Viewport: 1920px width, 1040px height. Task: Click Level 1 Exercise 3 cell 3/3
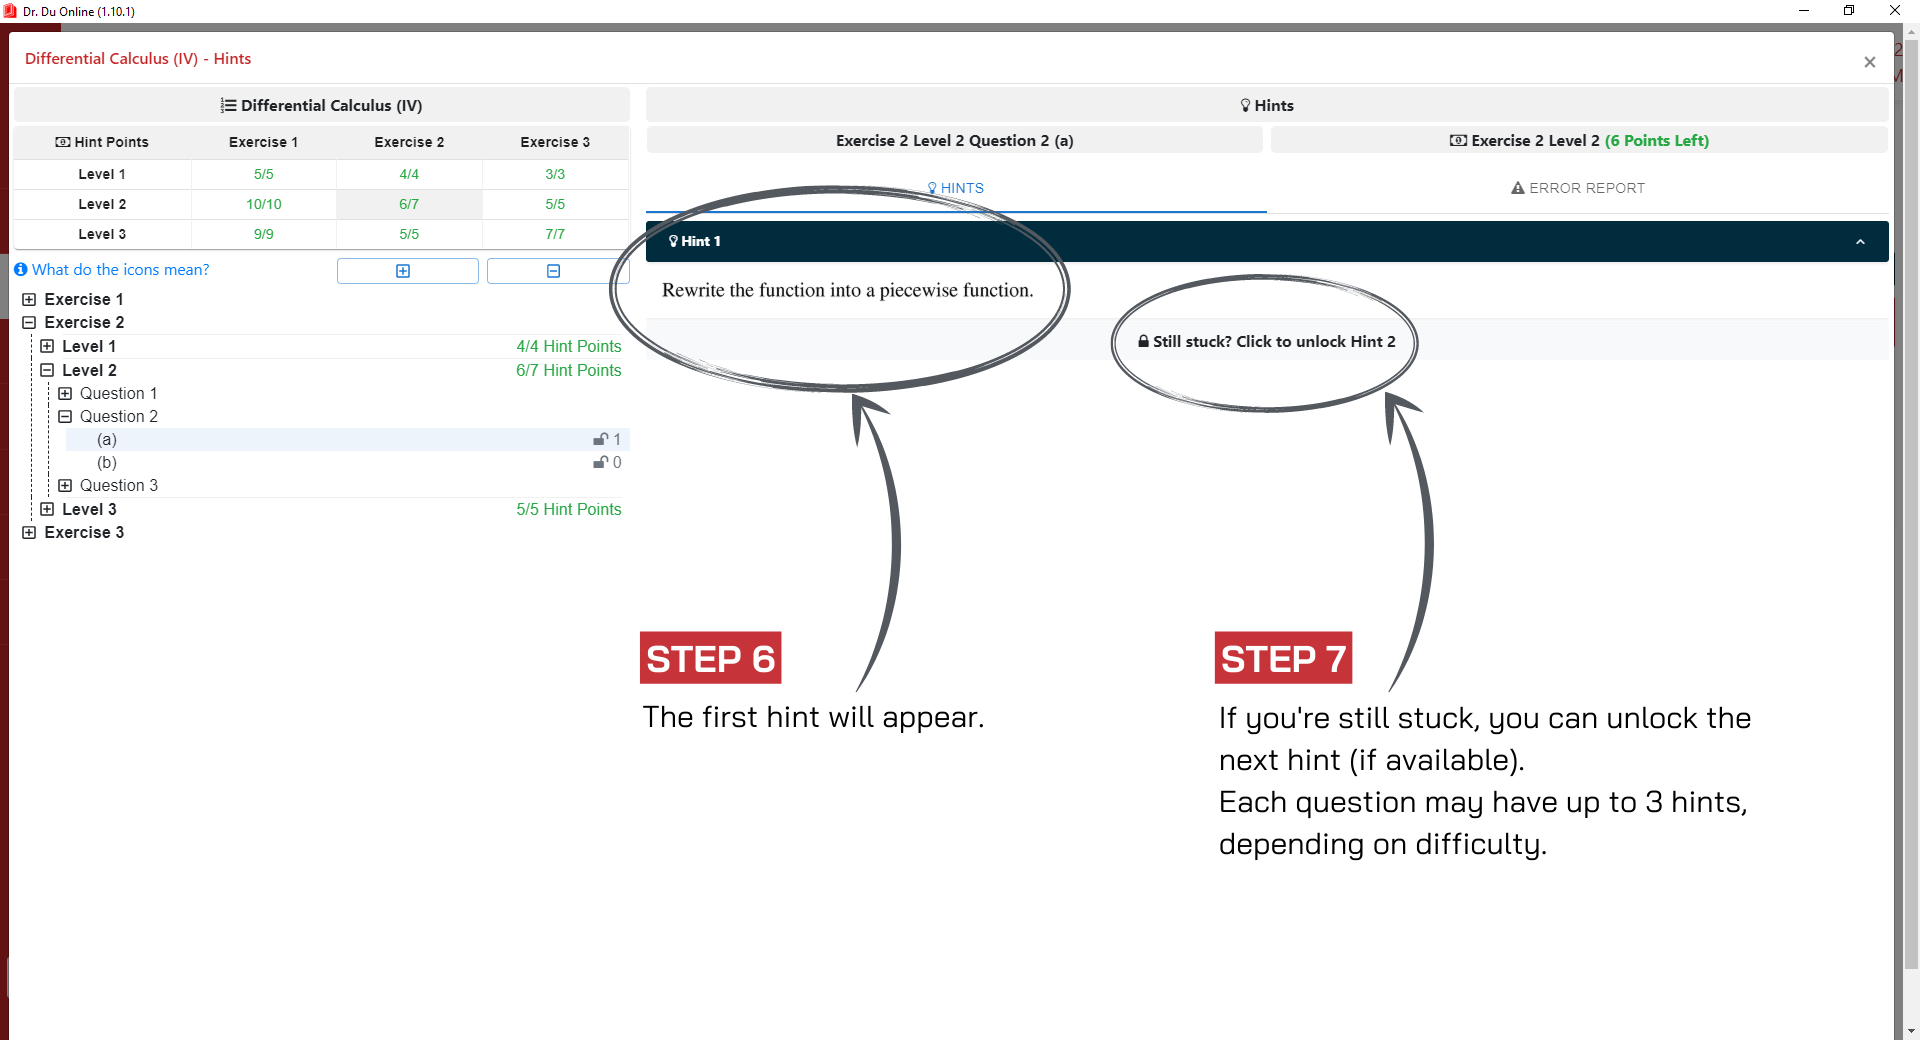click(555, 174)
